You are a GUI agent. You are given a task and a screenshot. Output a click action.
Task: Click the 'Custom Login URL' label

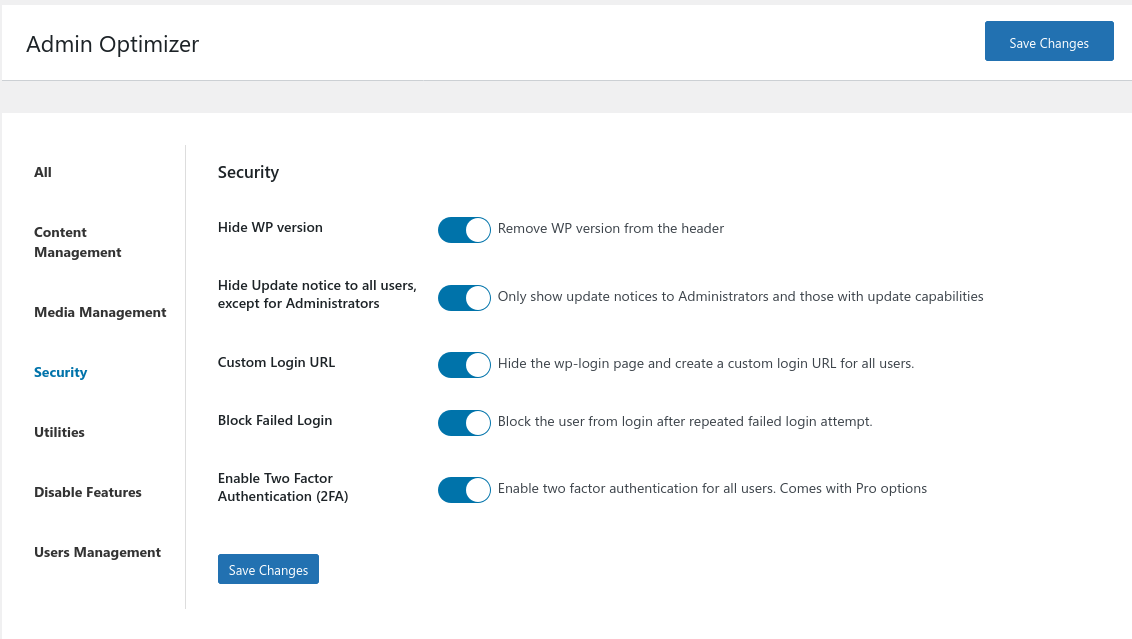point(277,362)
